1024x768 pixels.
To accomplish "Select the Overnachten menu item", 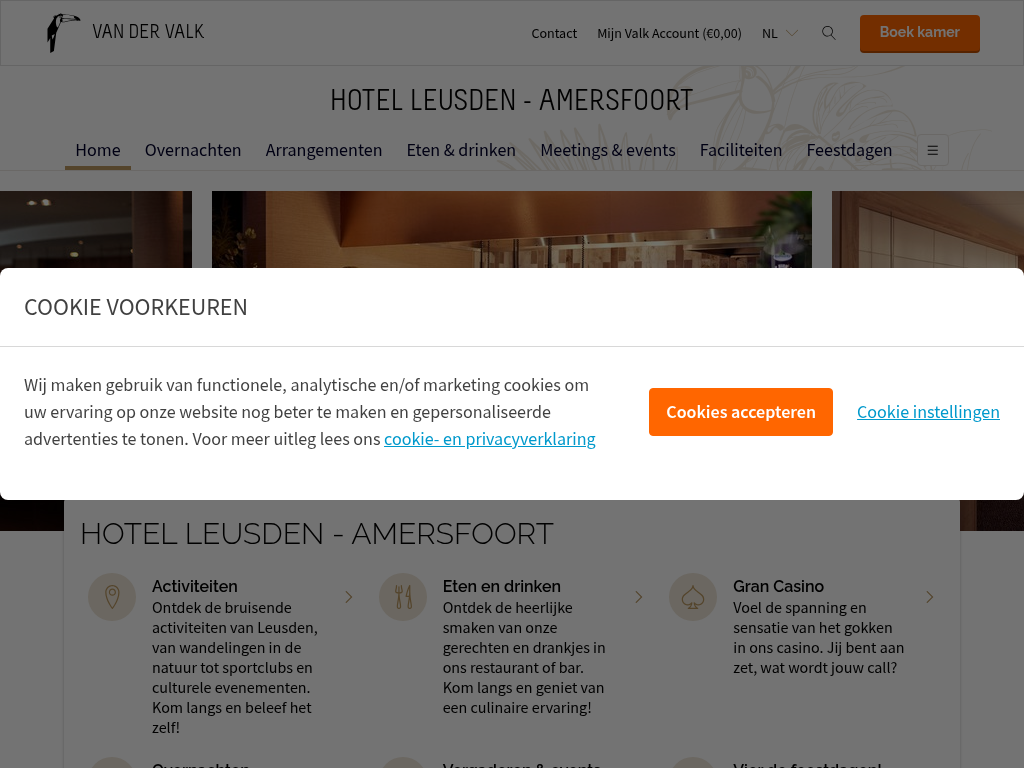I will (x=193, y=150).
